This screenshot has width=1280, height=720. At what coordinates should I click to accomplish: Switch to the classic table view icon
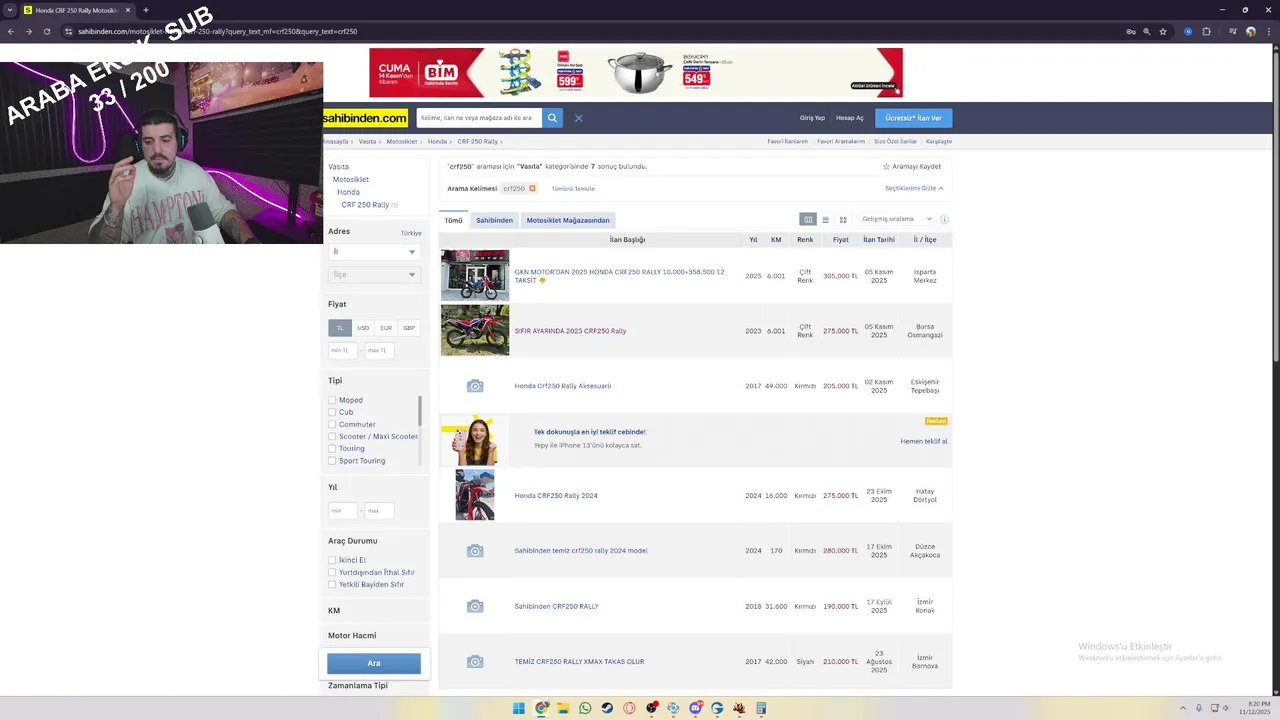point(808,219)
